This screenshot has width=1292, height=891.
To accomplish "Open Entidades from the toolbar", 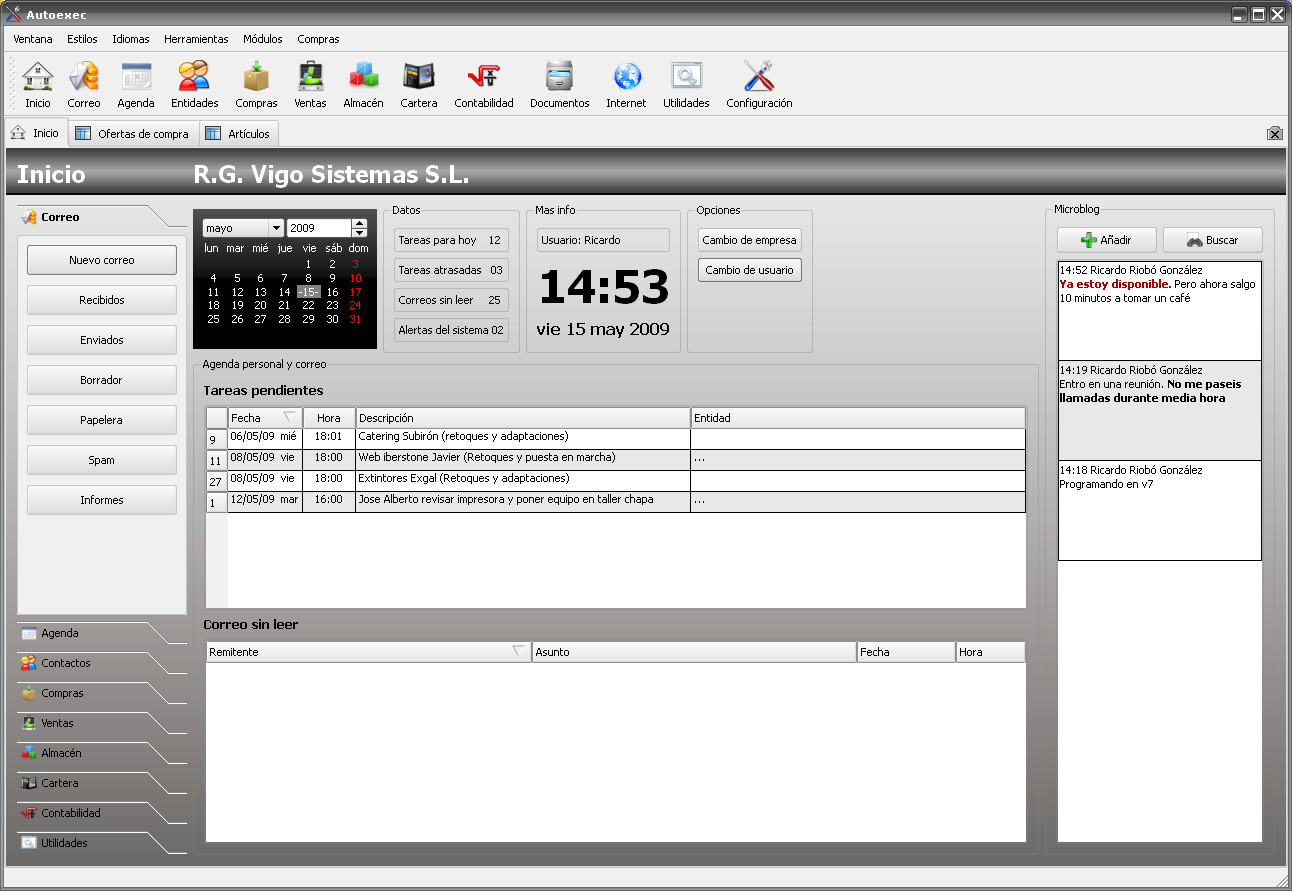I will (x=194, y=84).
